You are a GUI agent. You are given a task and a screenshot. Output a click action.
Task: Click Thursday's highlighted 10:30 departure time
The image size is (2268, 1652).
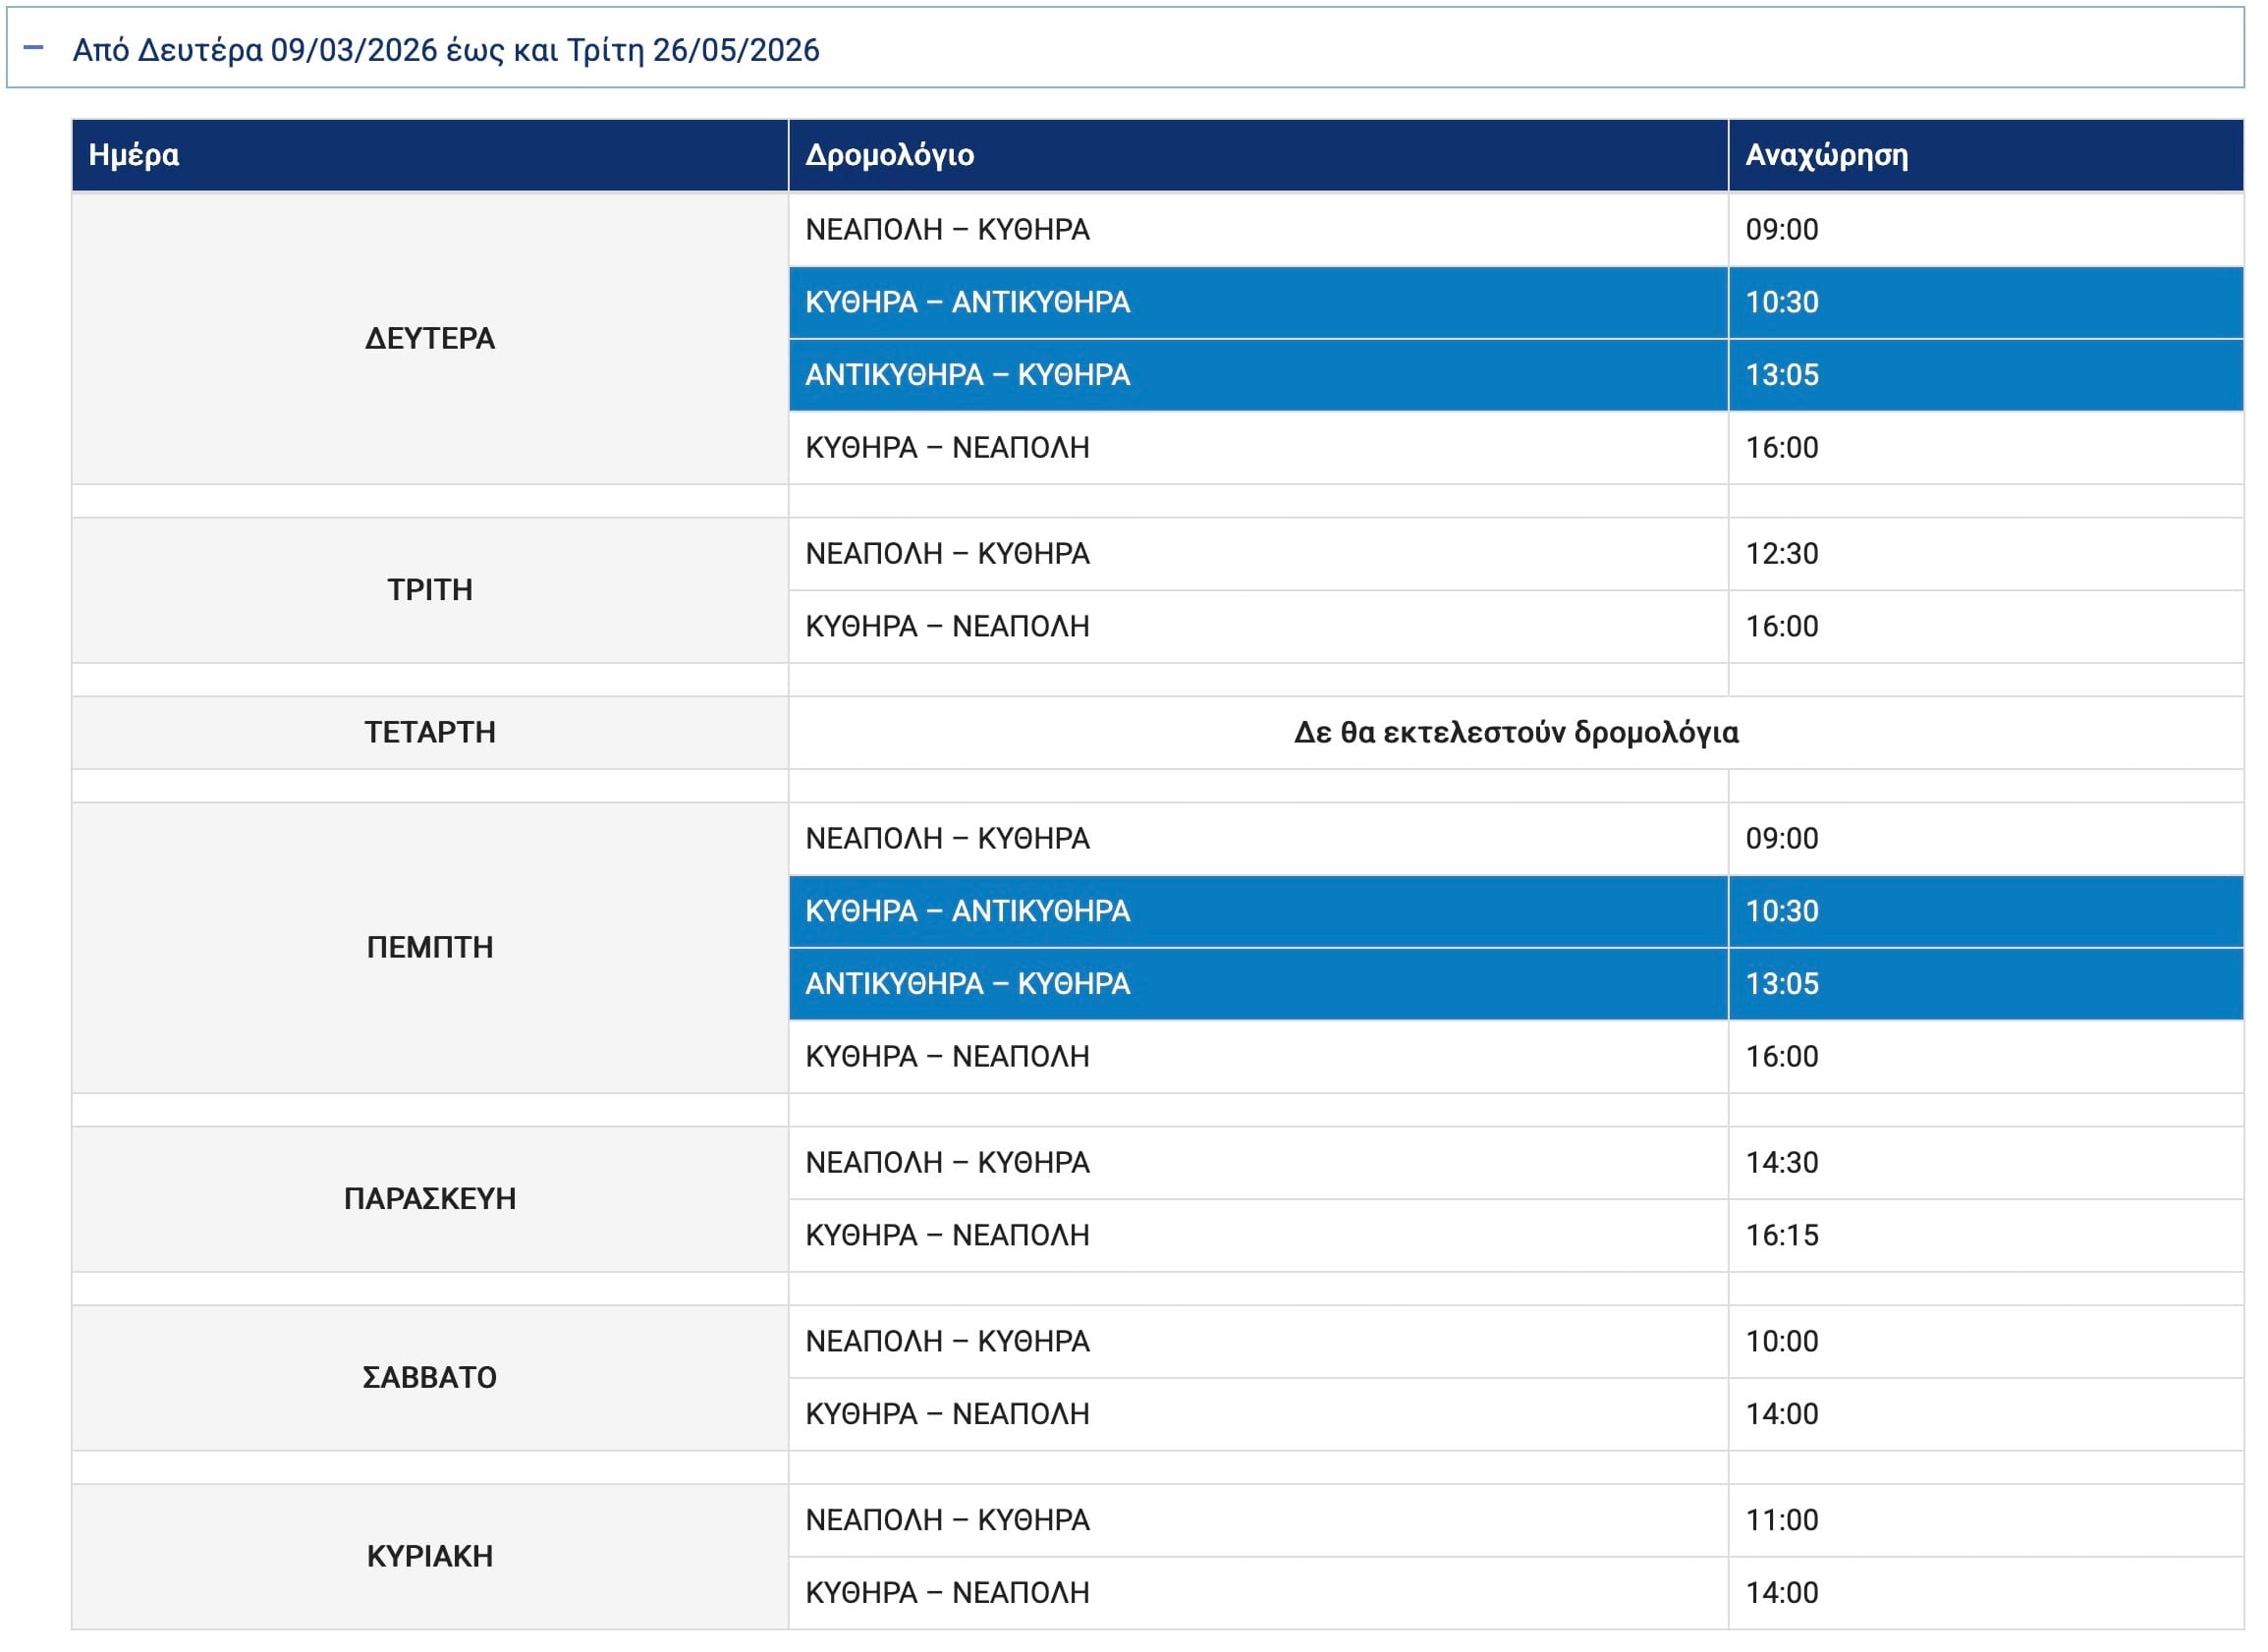coord(1781,911)
